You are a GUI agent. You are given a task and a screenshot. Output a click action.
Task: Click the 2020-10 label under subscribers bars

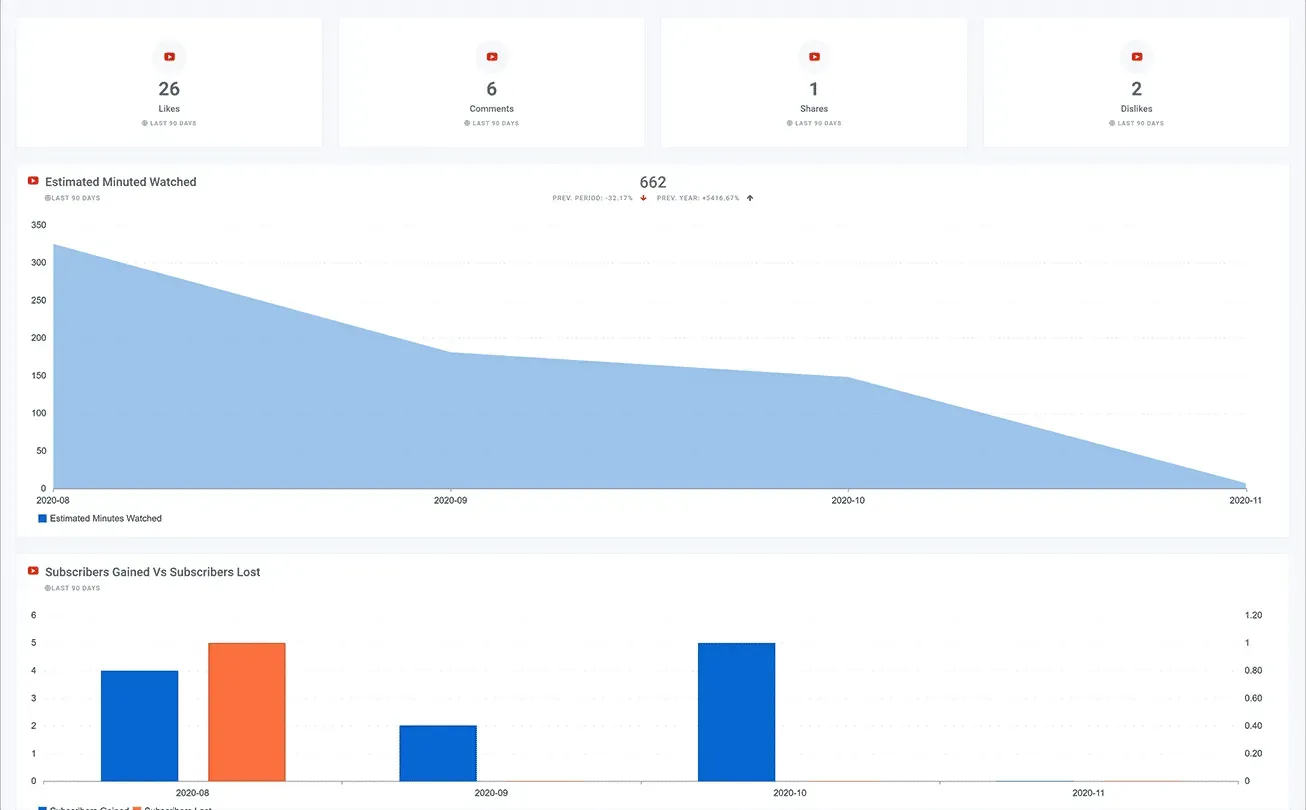coord(790,792)
